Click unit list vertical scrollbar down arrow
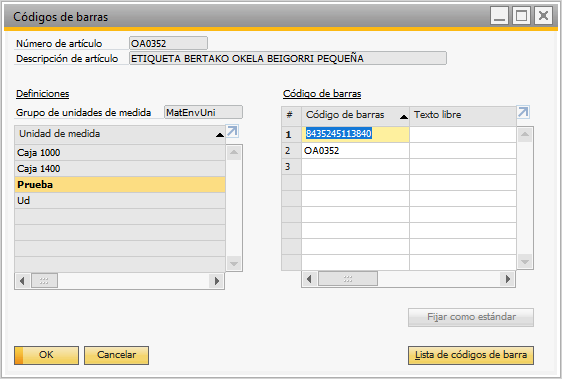Viewport: 562px width, 379px height. [x=234, y=264]
